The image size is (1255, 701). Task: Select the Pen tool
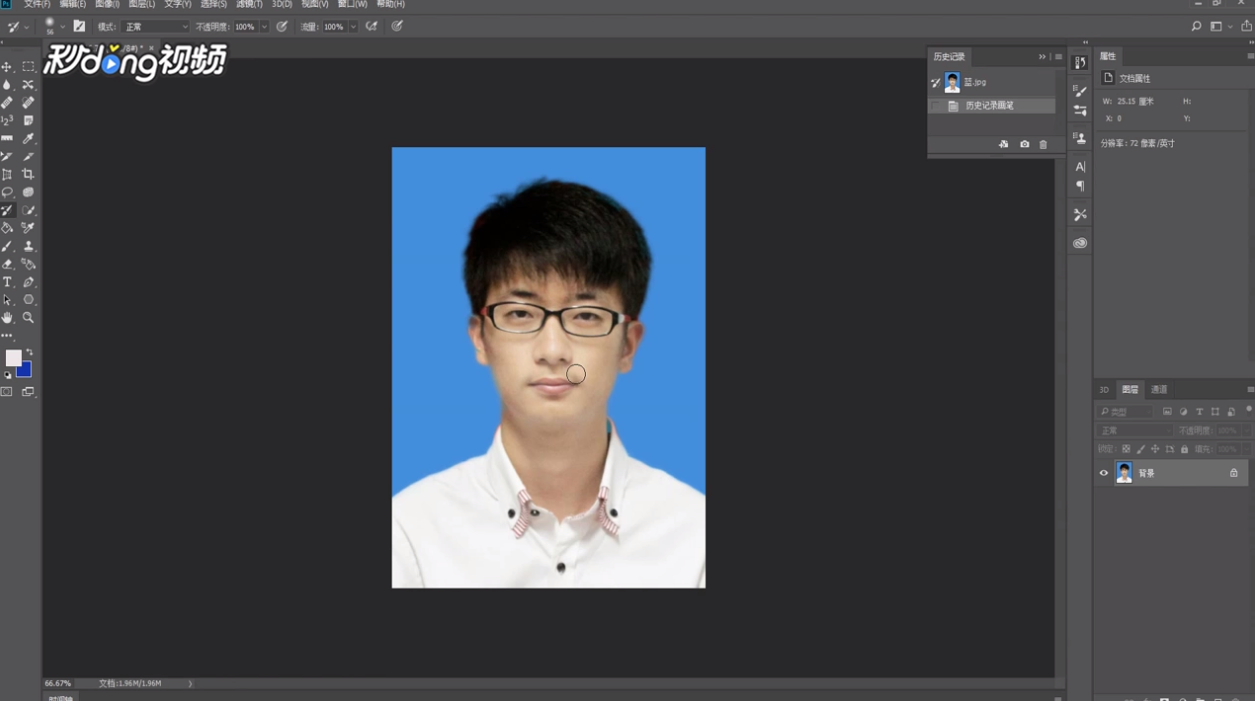[28, 282]
